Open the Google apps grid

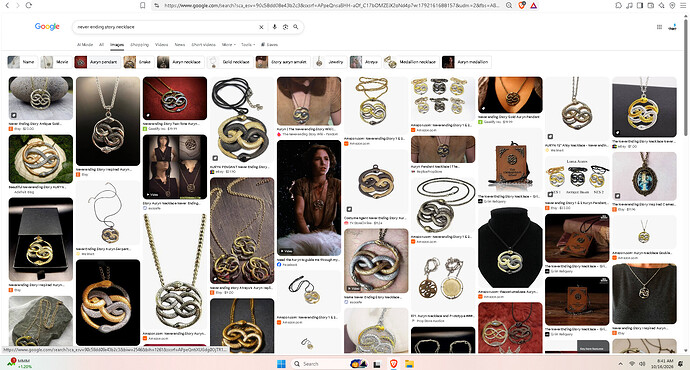pos(659,27)
